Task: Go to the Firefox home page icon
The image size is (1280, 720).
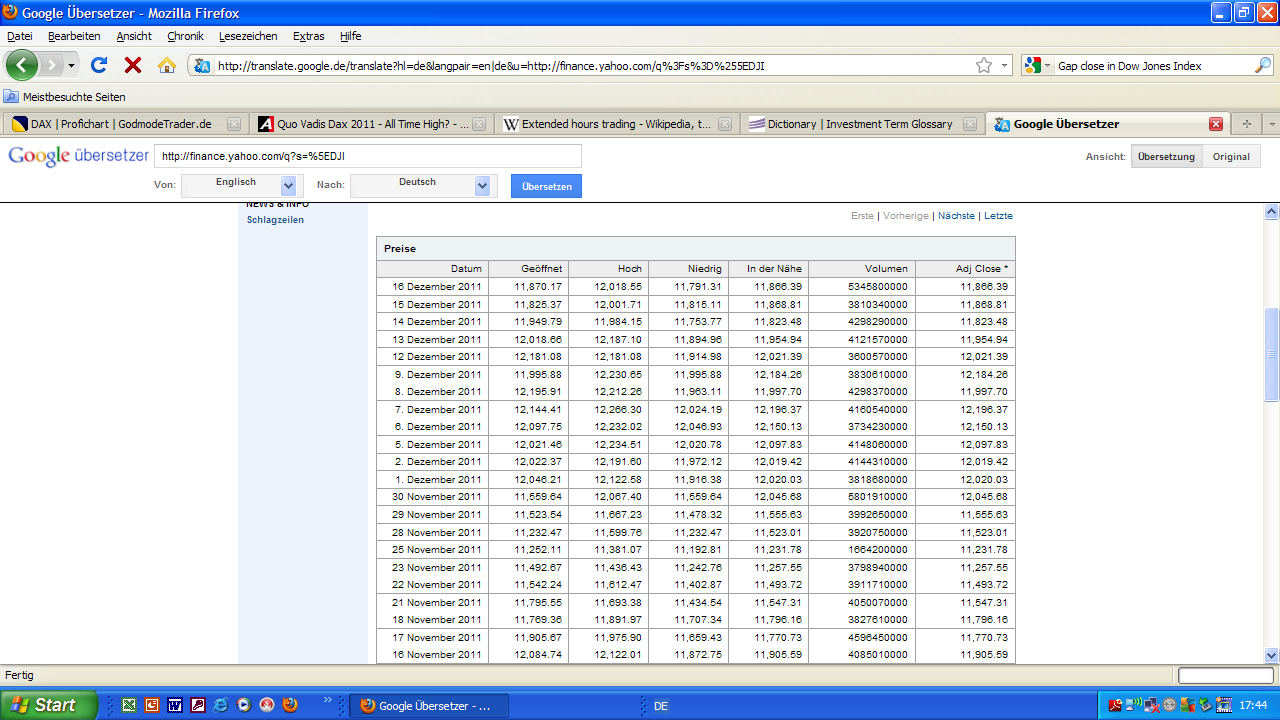Action: click(167, 65)
